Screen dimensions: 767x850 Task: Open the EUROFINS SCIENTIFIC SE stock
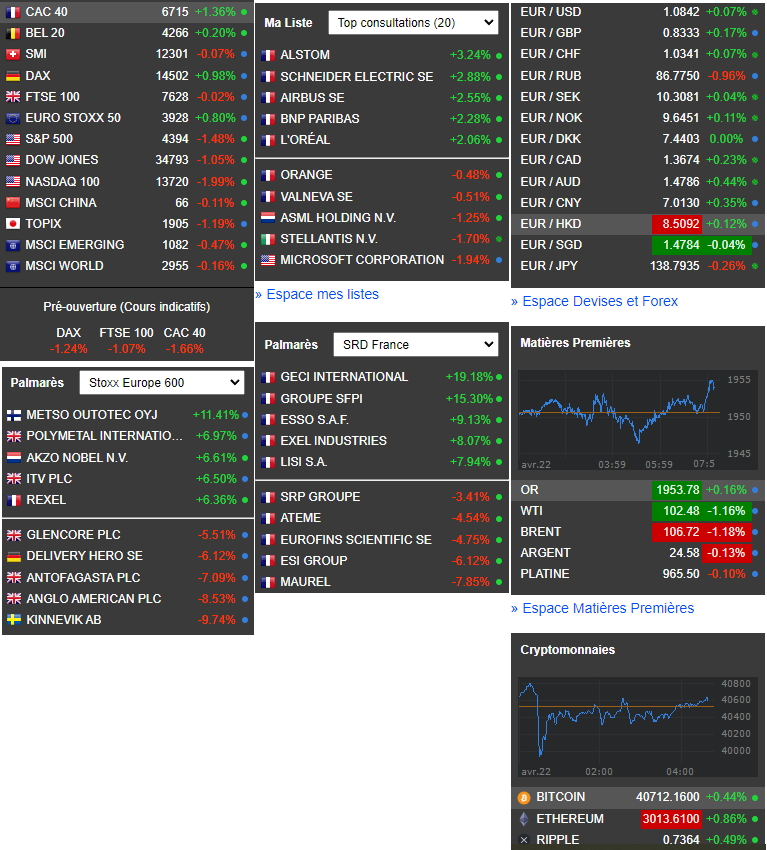[x=356, y=540]
